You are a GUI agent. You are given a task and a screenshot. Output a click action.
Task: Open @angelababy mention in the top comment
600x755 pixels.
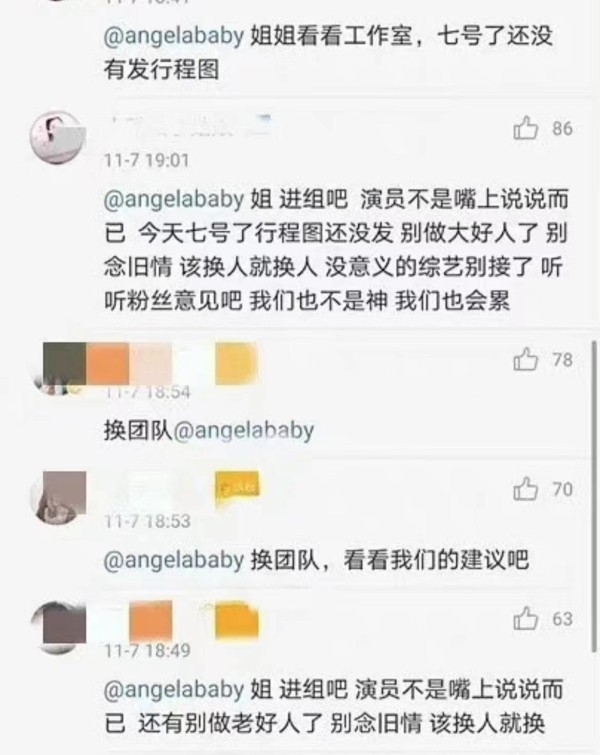[174, 37]
